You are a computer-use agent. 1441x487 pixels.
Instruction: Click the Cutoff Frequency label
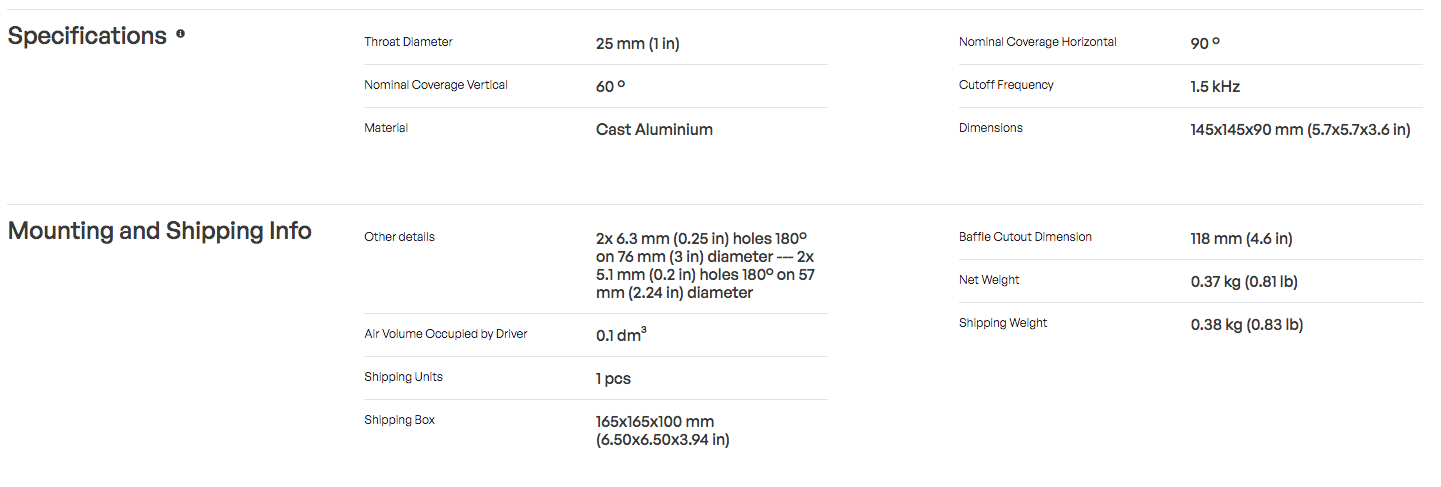coord(1006,85)
